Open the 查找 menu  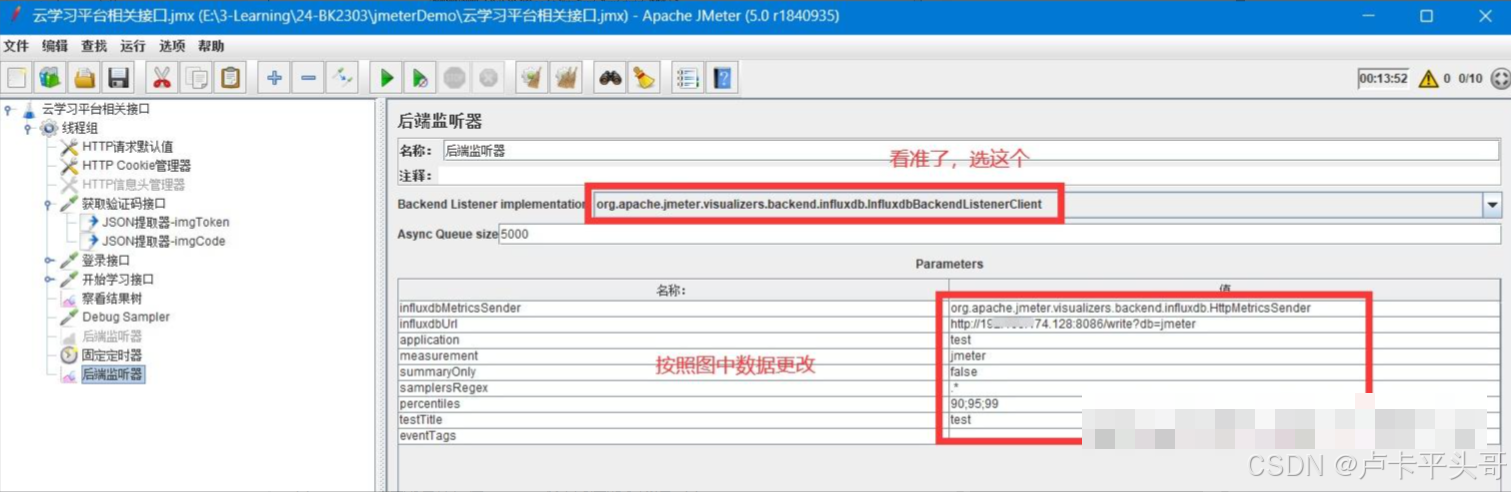[94, 46]
